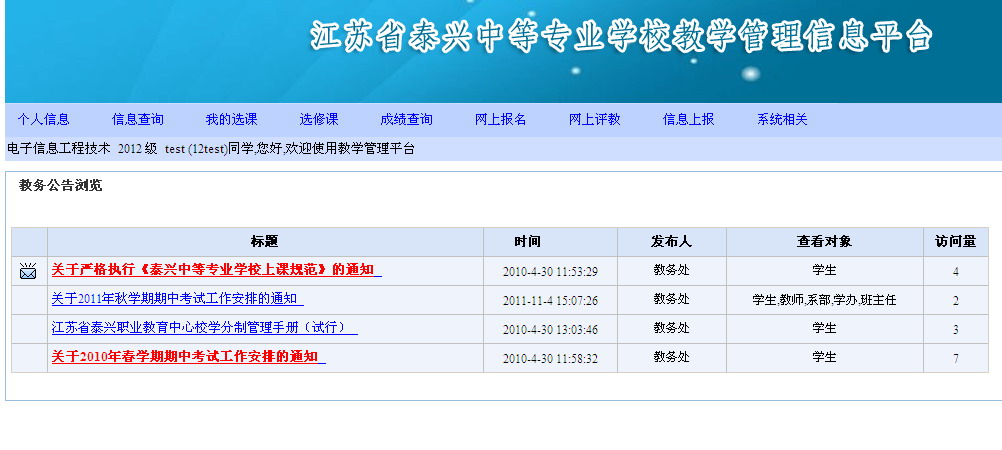Screen dimensions: 1002x450
Task: Select the 网上评教 menu
Action: coord(594,119)
